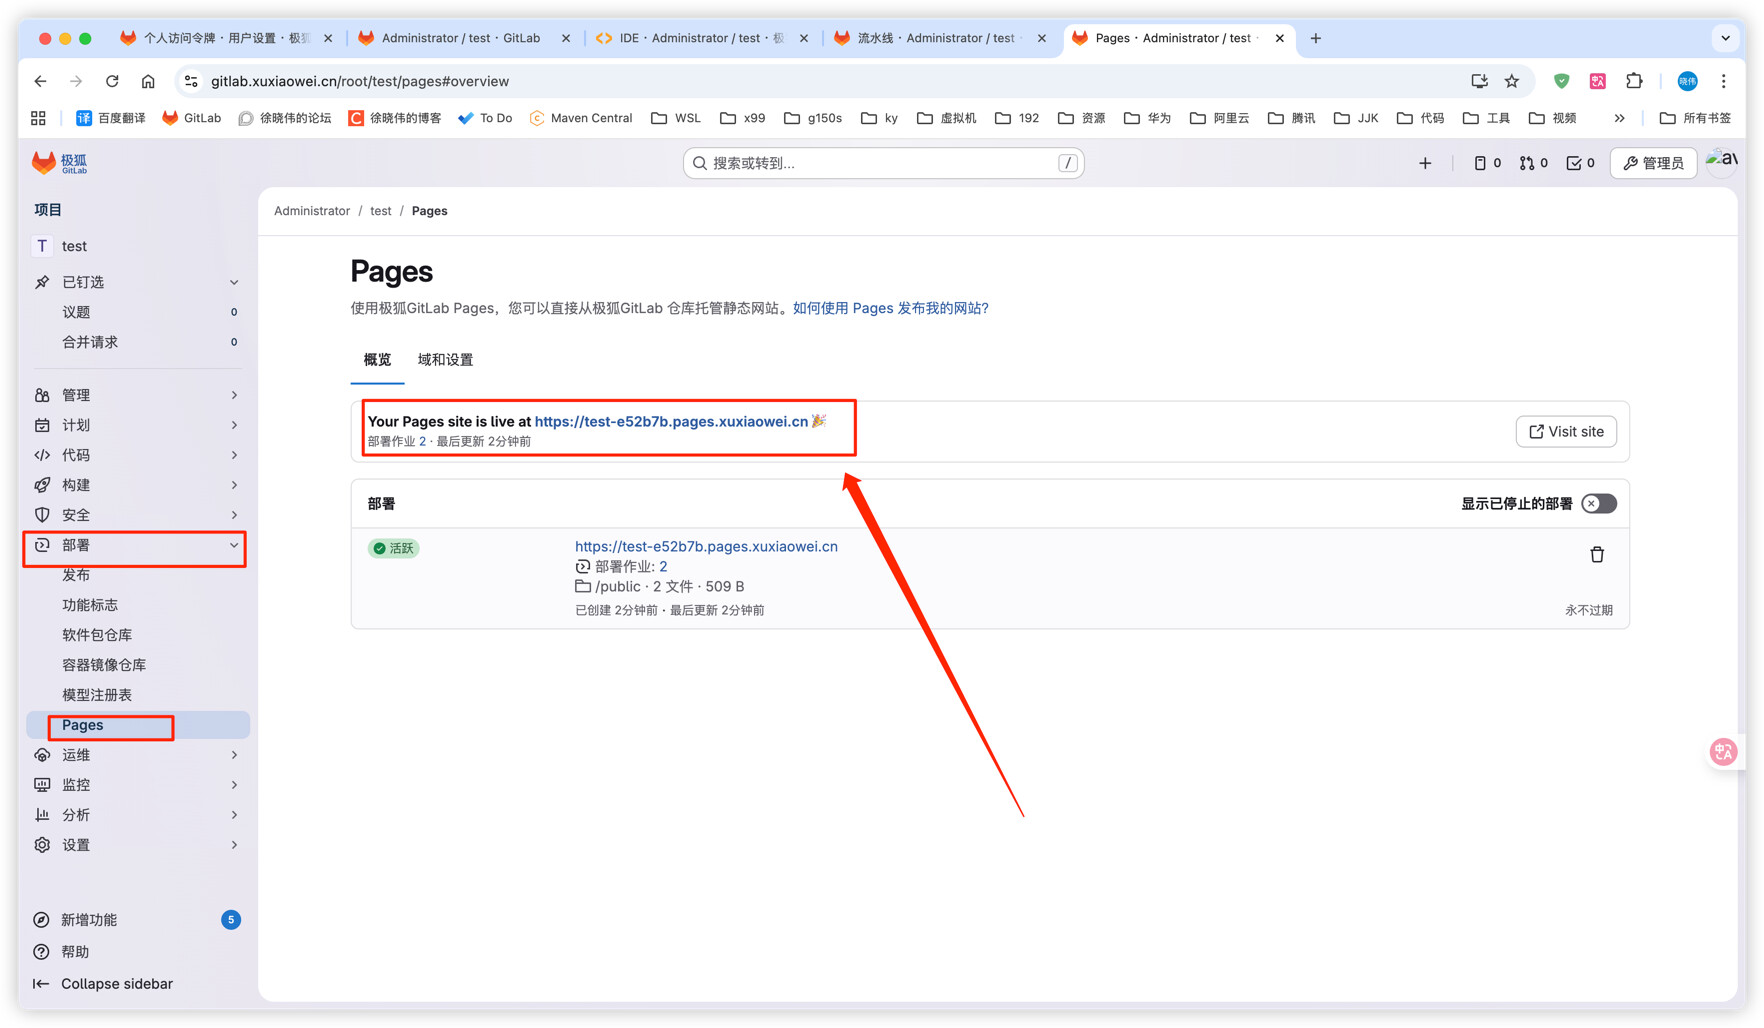This screenshot has height=1028, width=1764.
Task: Open the to-do list checkmark icon
Action: tap(1580, 163)
